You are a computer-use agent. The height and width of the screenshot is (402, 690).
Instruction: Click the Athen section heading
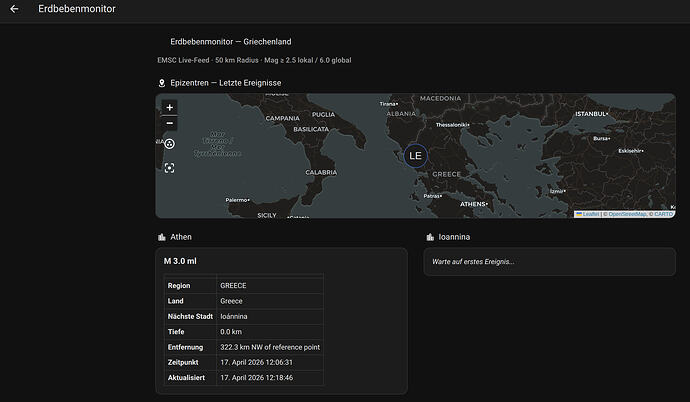(x=181, y=237)
